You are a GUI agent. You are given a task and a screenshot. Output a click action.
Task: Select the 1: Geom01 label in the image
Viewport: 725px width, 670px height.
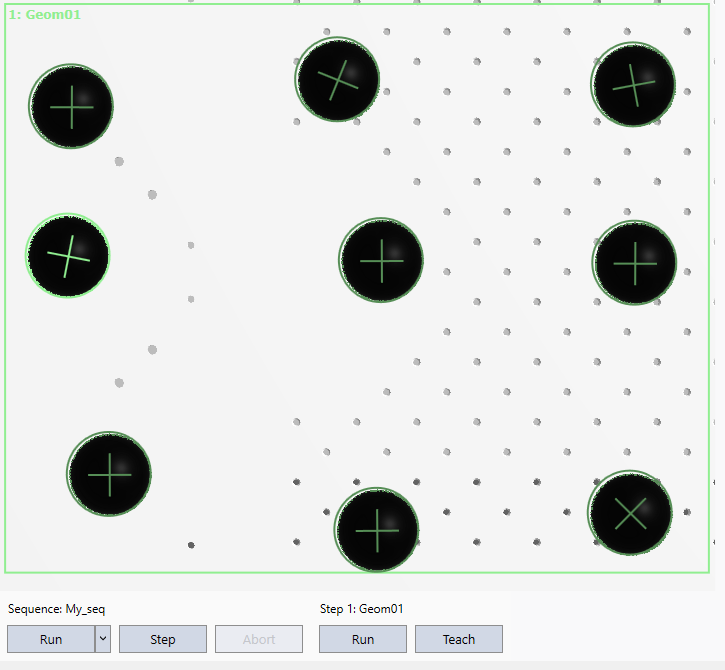click(45, 15)
